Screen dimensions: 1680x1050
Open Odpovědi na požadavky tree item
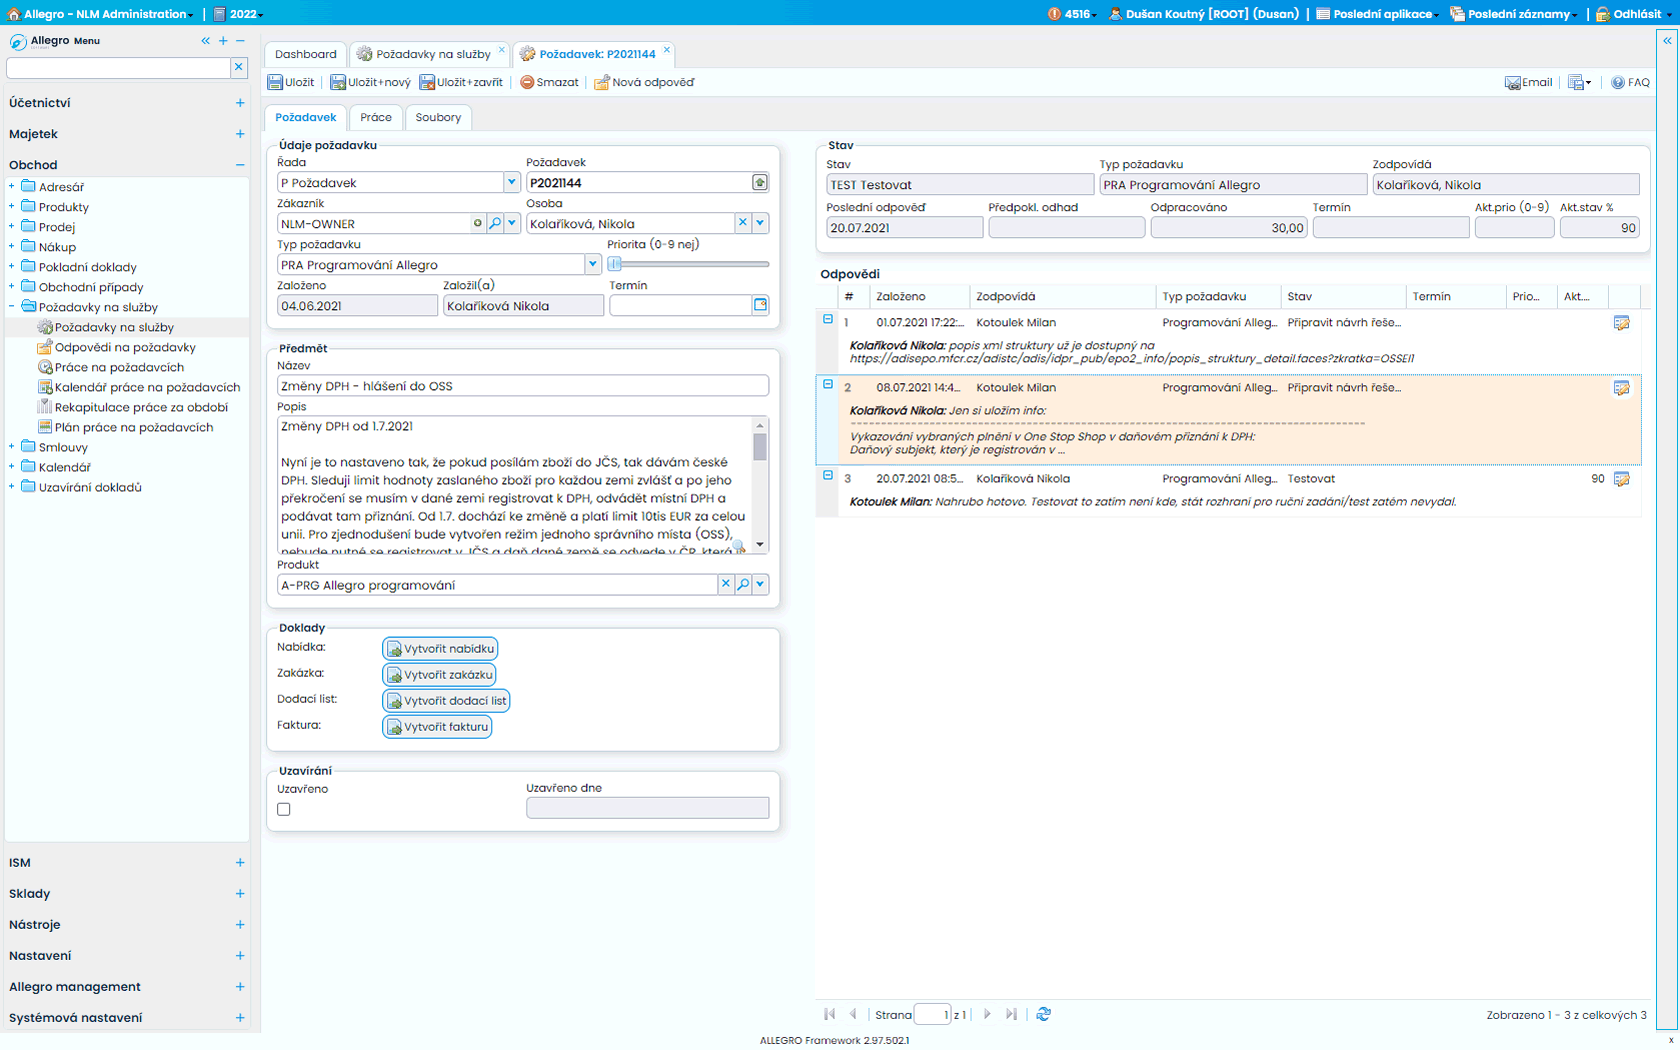click(x=125, y=347)
